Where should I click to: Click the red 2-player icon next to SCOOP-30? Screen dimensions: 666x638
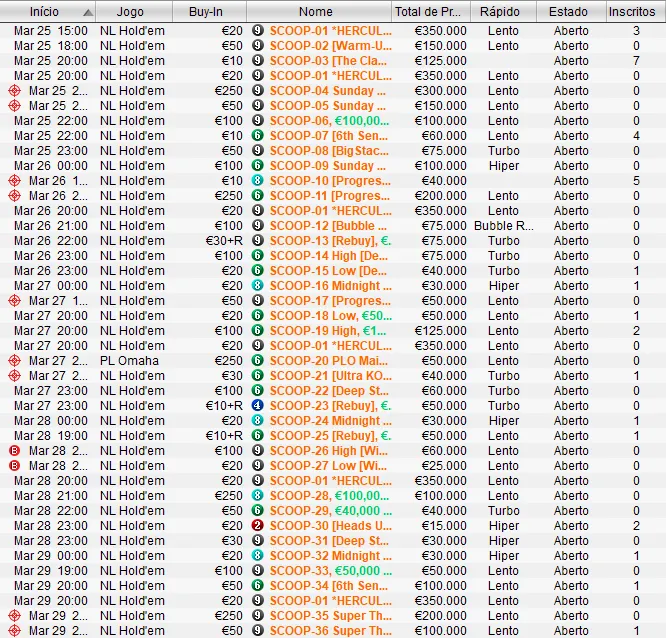(257, 526)
